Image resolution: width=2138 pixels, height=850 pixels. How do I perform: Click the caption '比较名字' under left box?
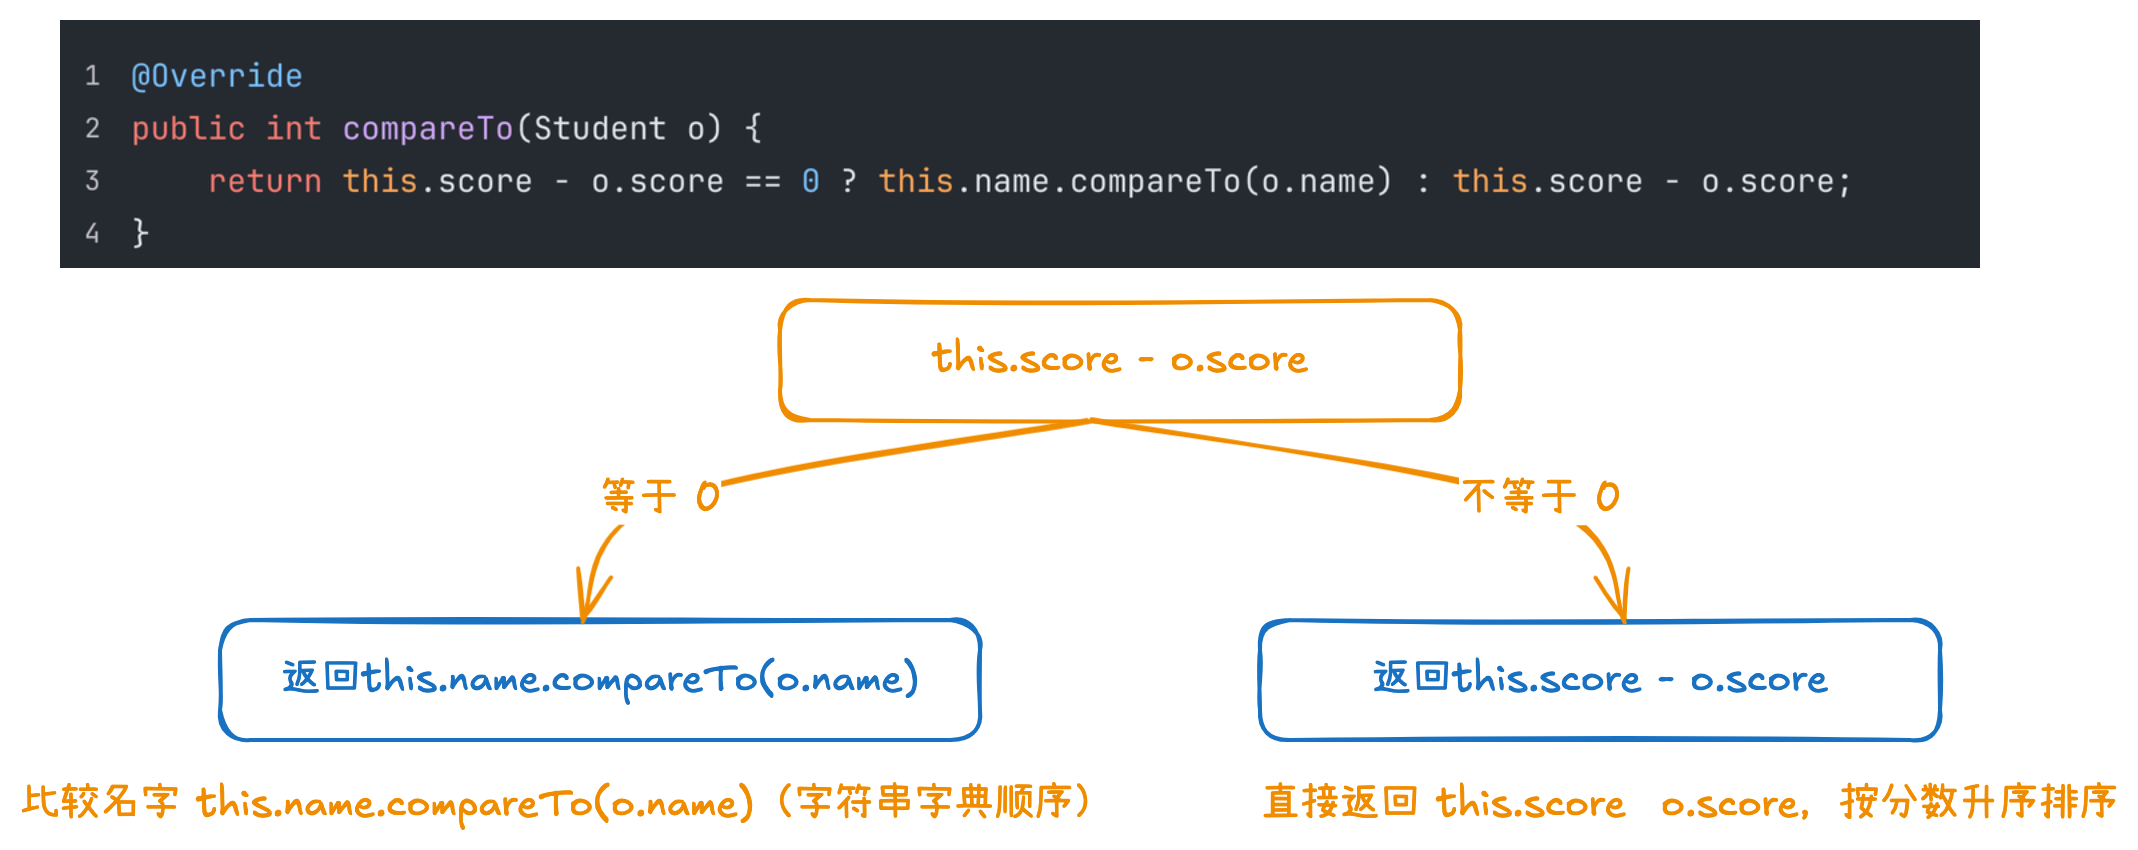pos(100,802)
